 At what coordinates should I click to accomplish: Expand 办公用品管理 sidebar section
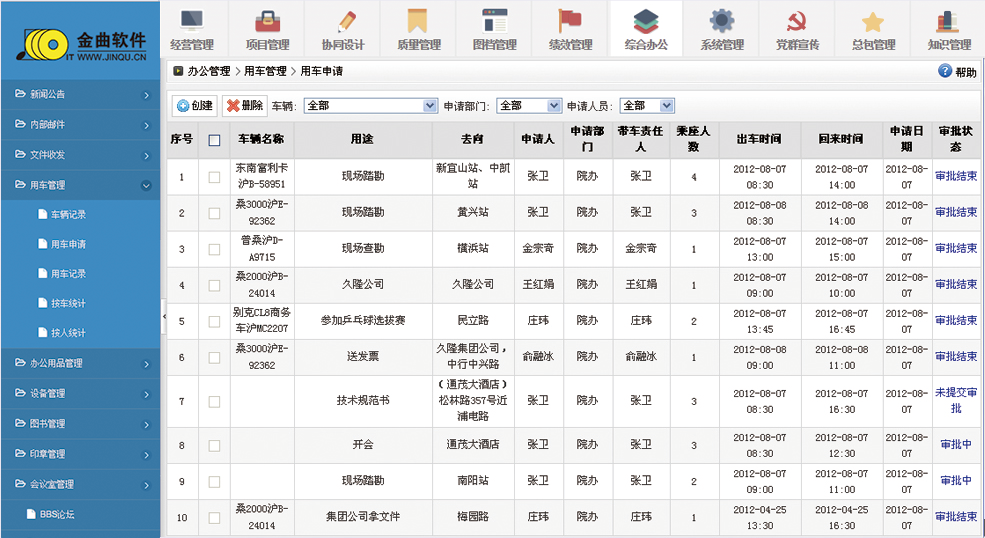[x=80, y=363]
